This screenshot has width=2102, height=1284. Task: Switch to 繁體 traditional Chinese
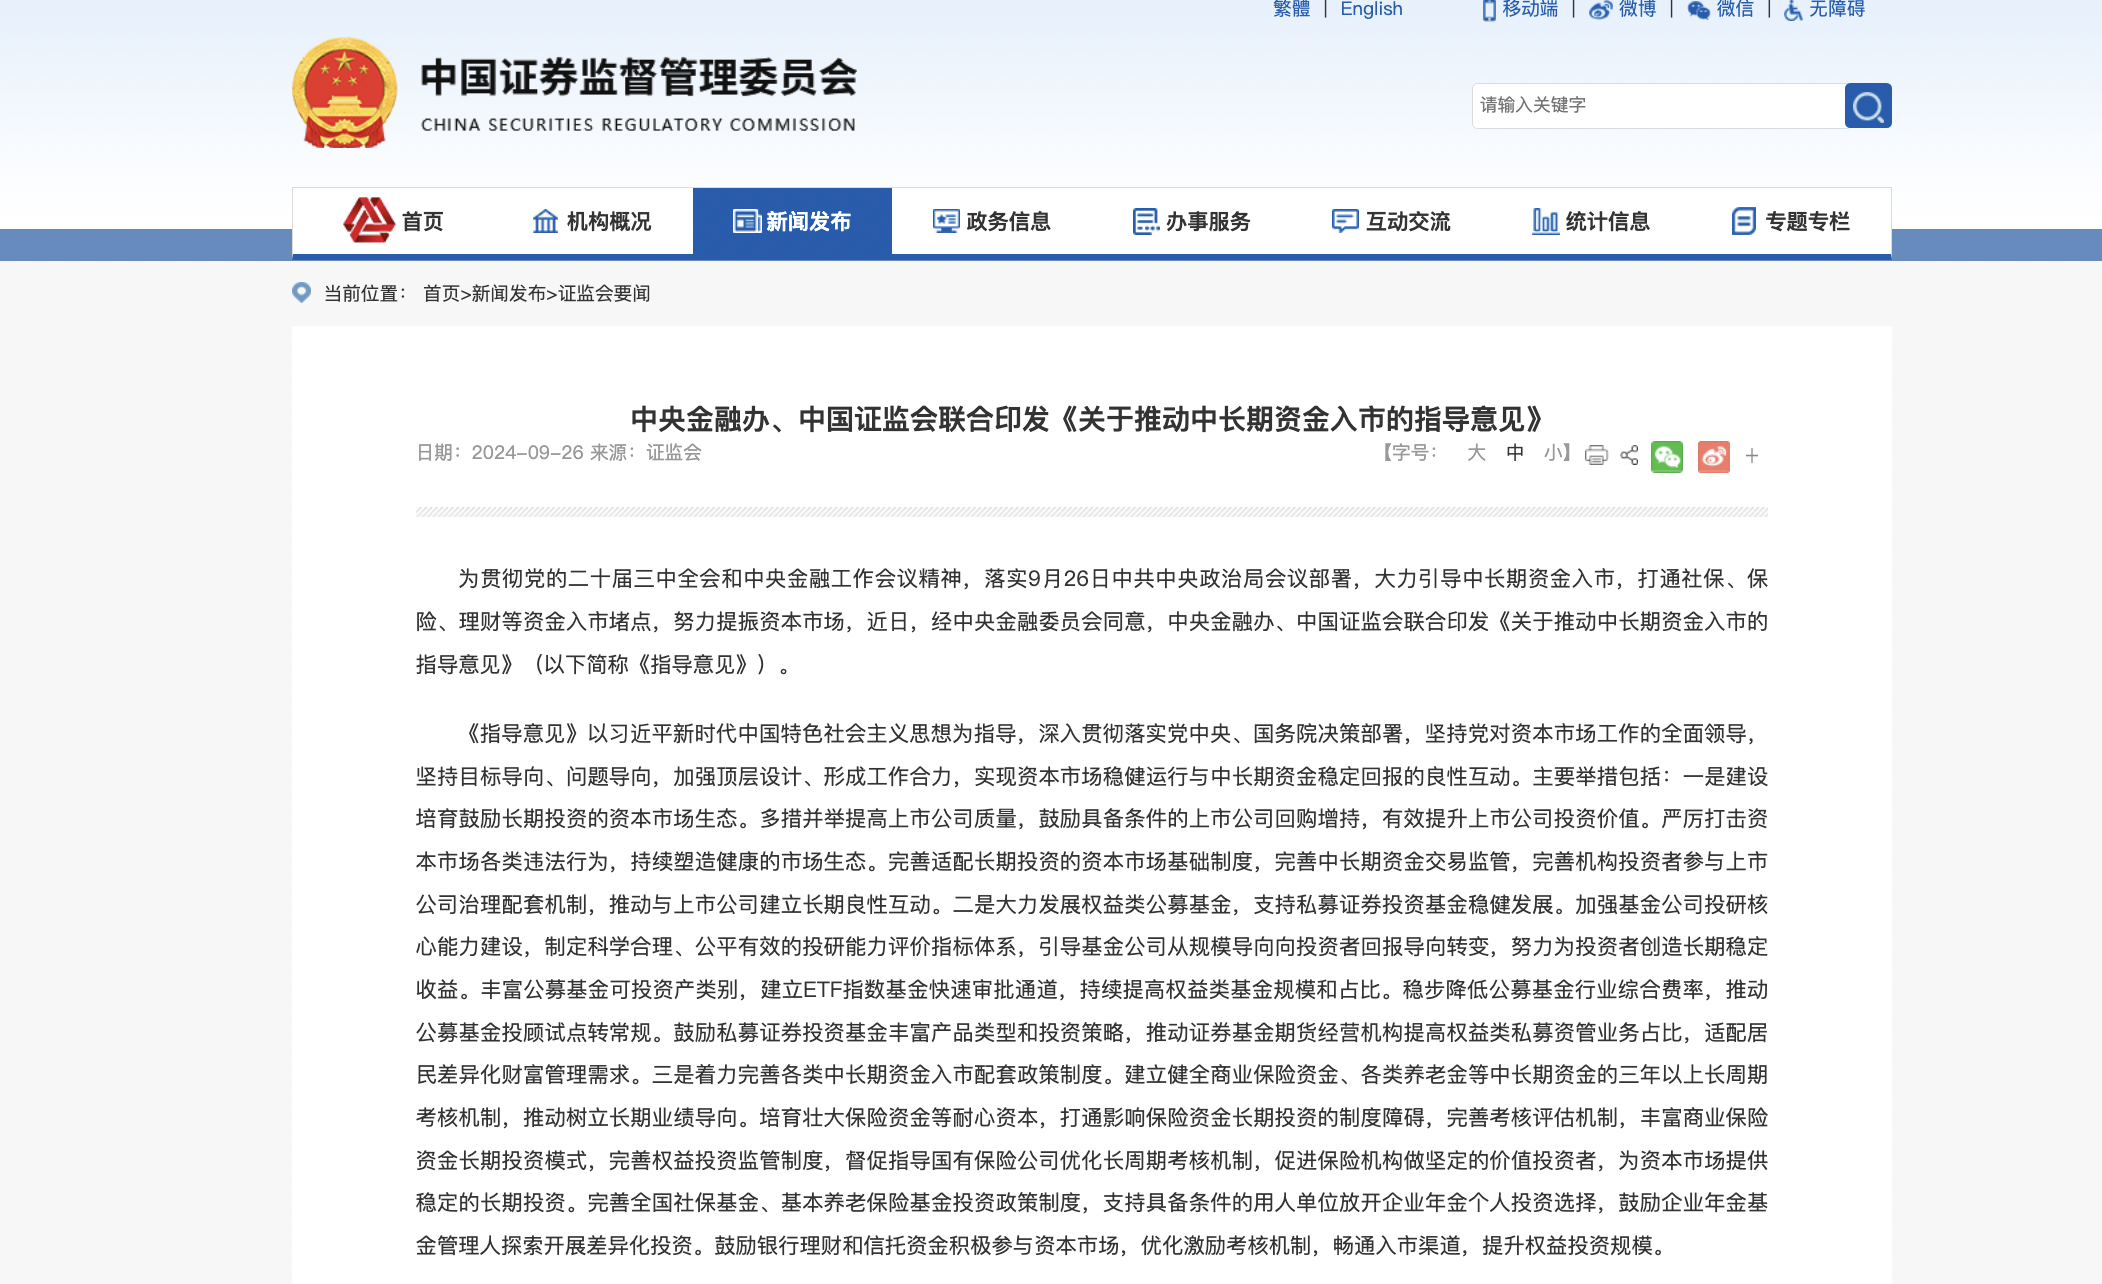click(x=1291, y=9)
